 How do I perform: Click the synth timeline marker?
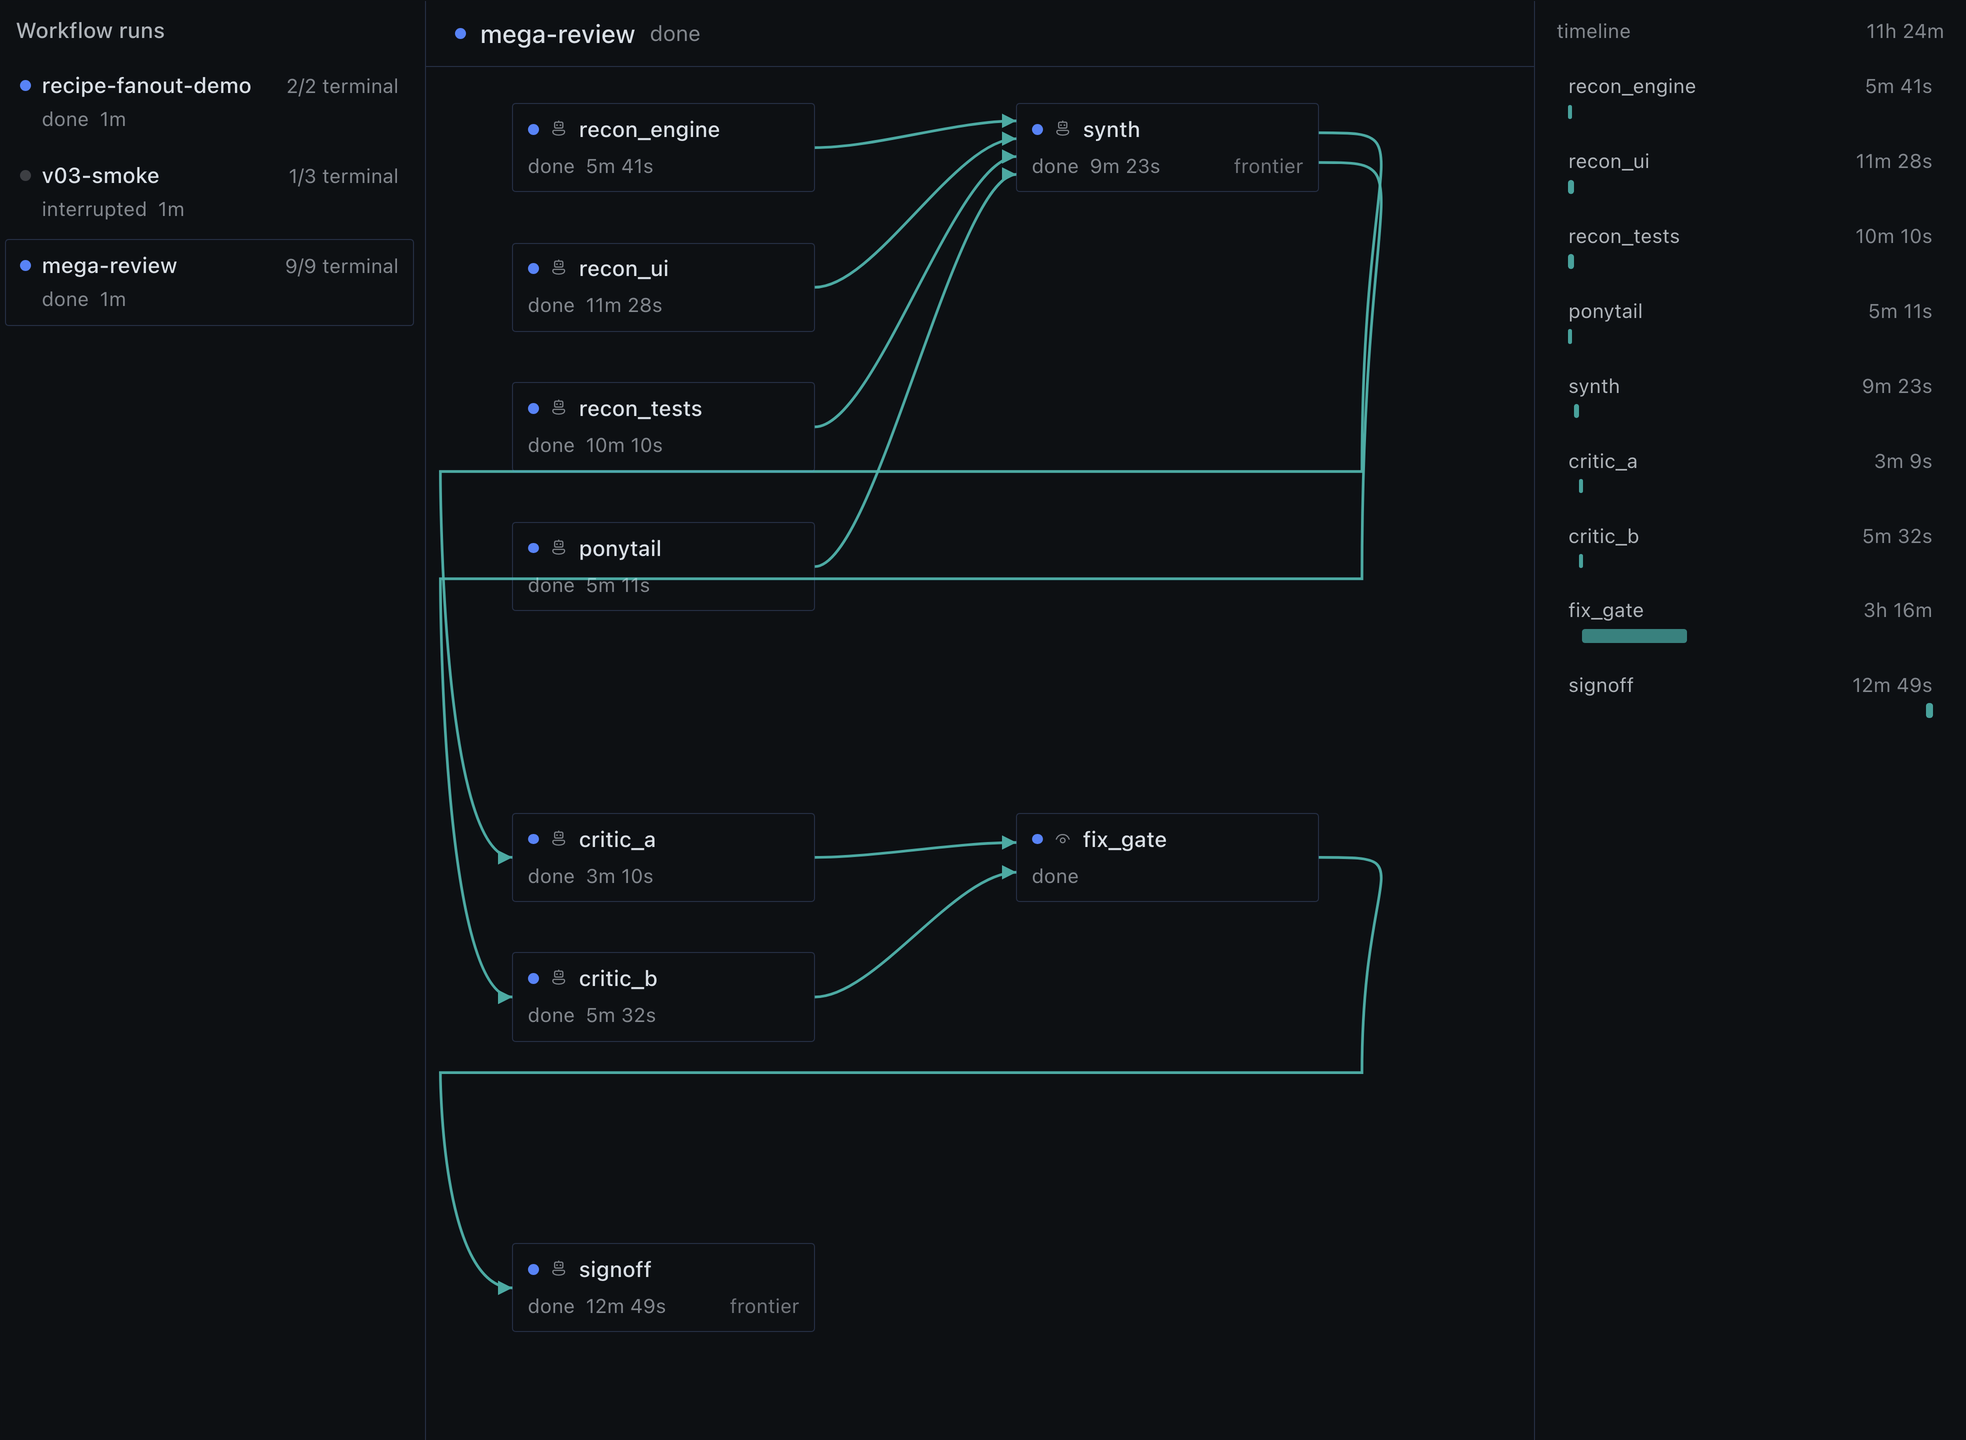point(1576,411)
